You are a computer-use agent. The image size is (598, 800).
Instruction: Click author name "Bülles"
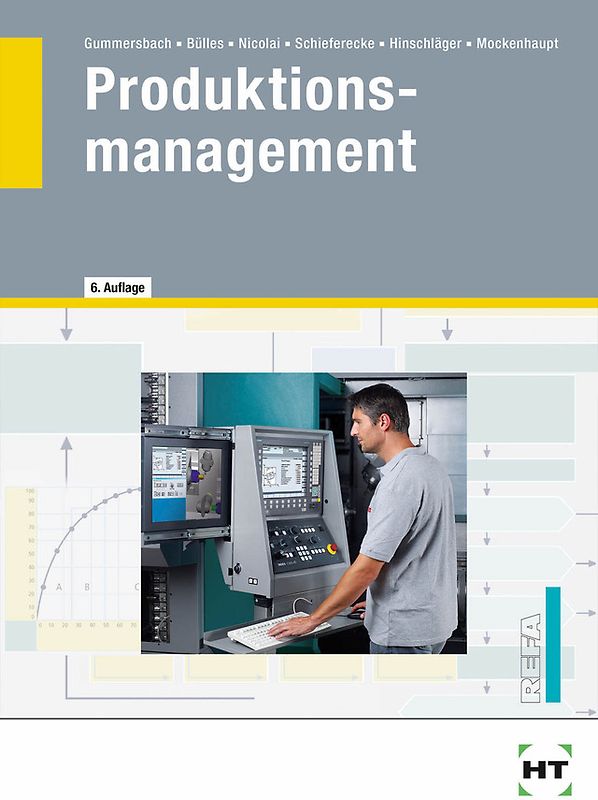[x=205, y=43]
